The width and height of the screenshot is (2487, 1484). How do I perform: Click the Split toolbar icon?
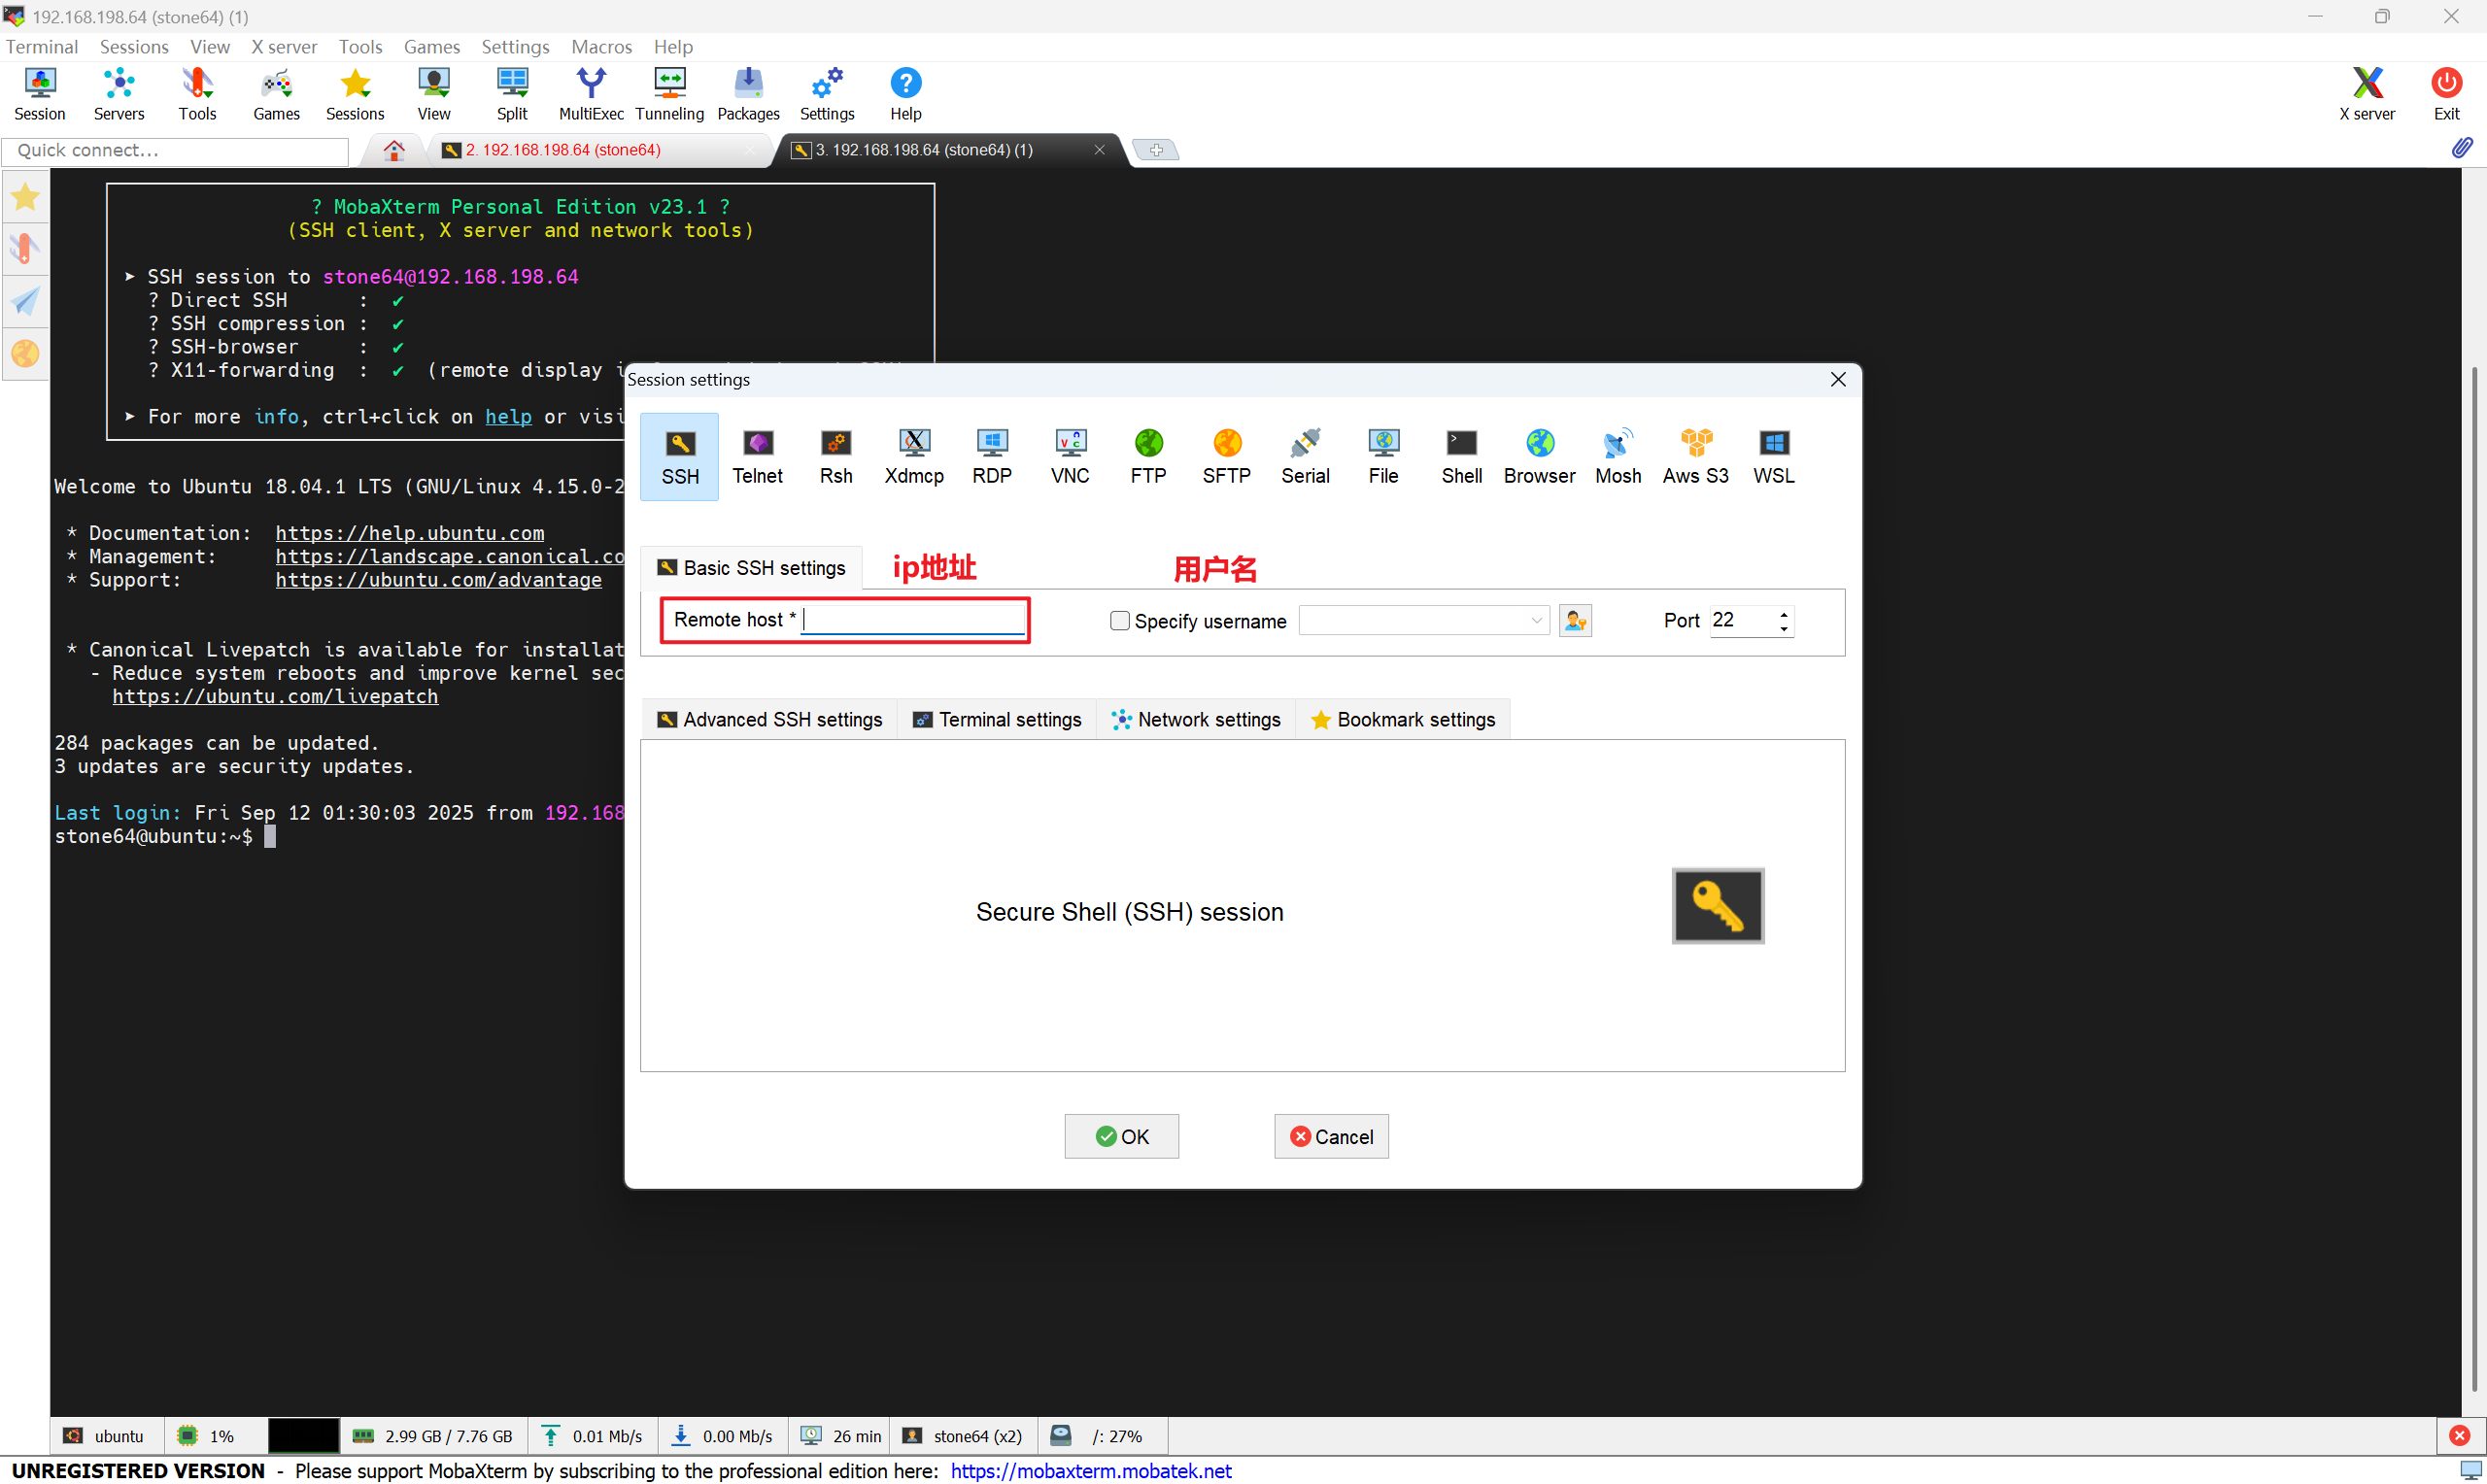point(512,94)
